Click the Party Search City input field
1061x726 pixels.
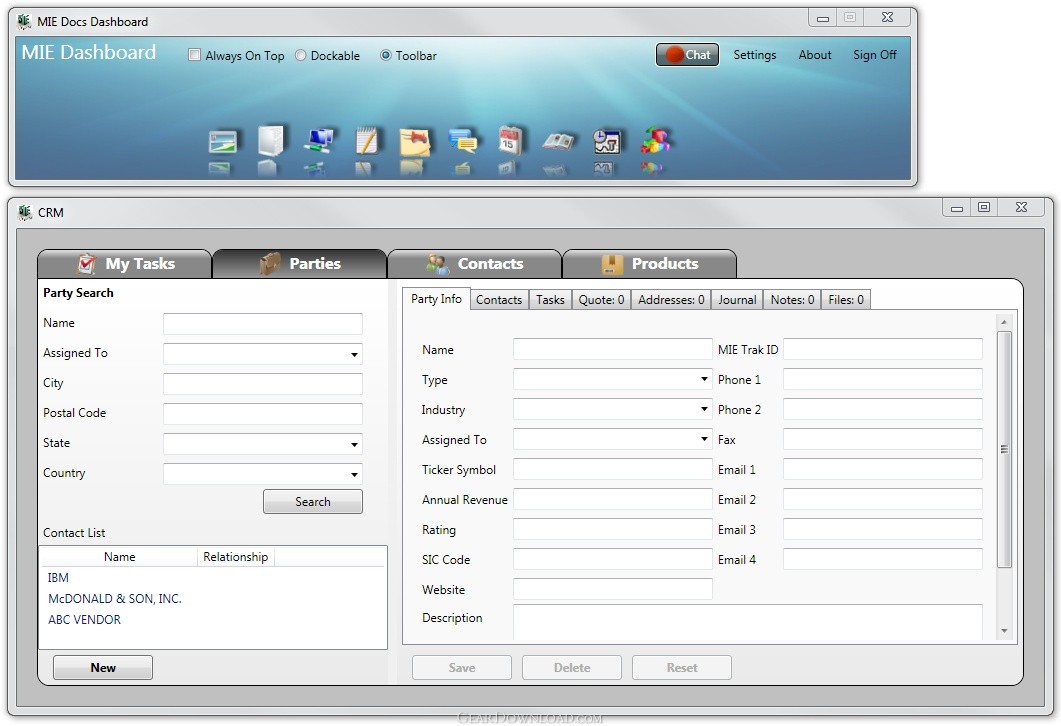(263, 384)
